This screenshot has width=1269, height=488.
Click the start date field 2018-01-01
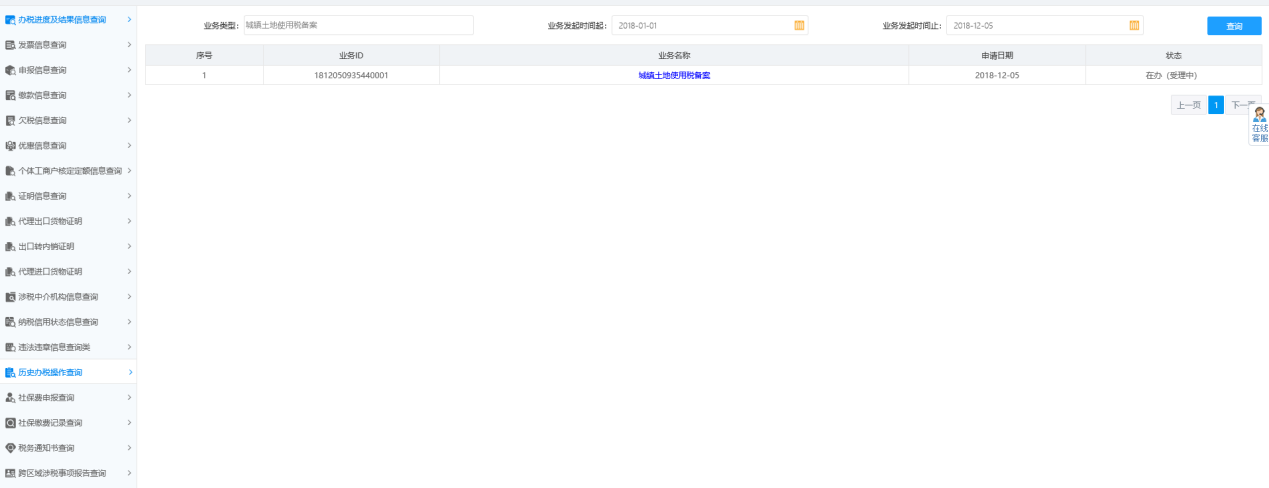pos(710,25)
